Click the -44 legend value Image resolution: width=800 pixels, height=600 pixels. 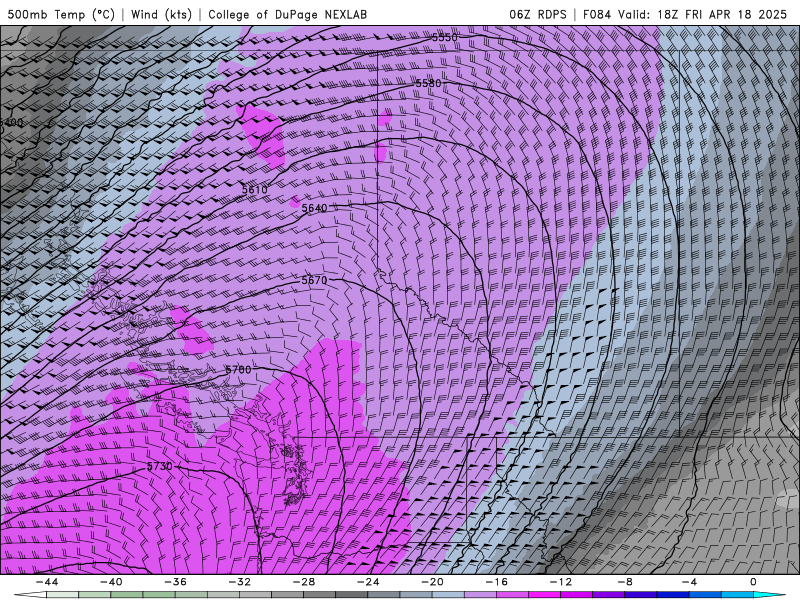46,582
